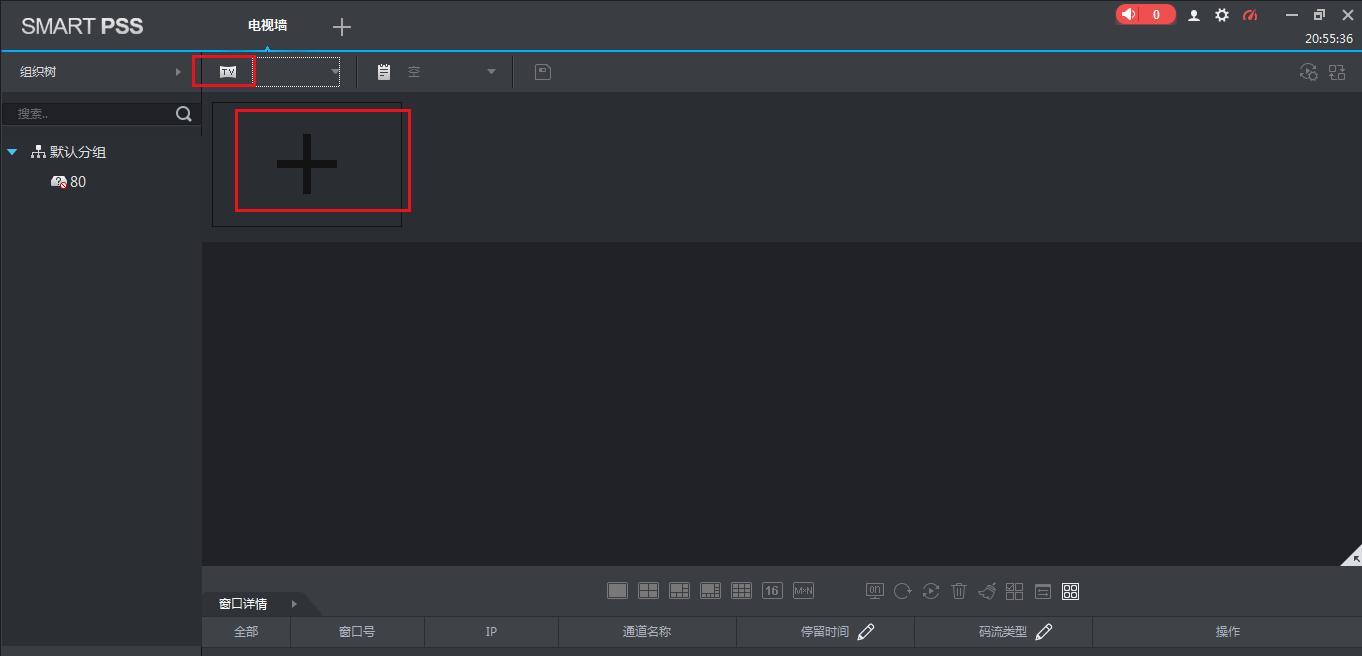
Task: Select the 16-window split layout
Action: pos(772,591)
